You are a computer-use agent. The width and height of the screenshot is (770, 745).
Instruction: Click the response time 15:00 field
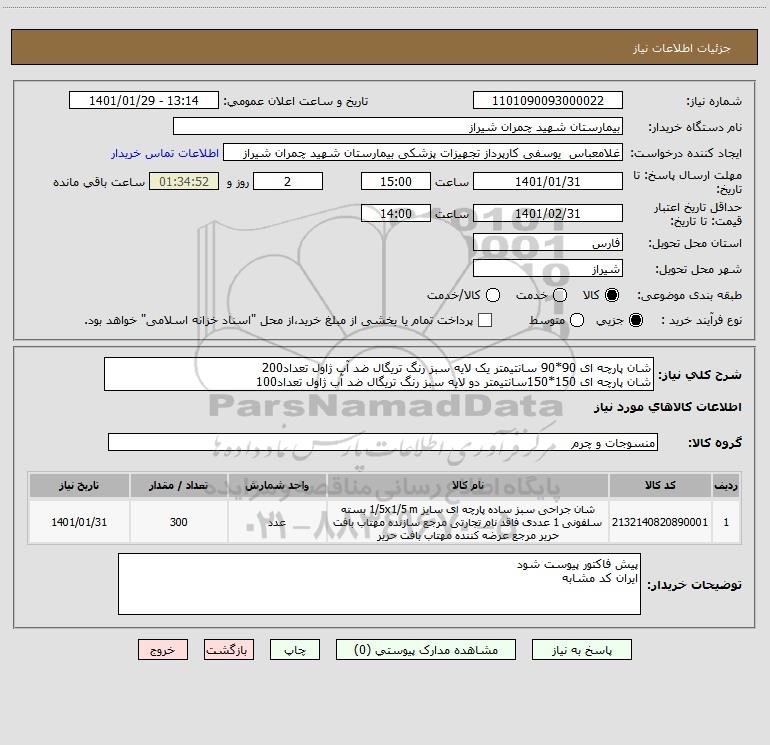click(x=396, y=181)
